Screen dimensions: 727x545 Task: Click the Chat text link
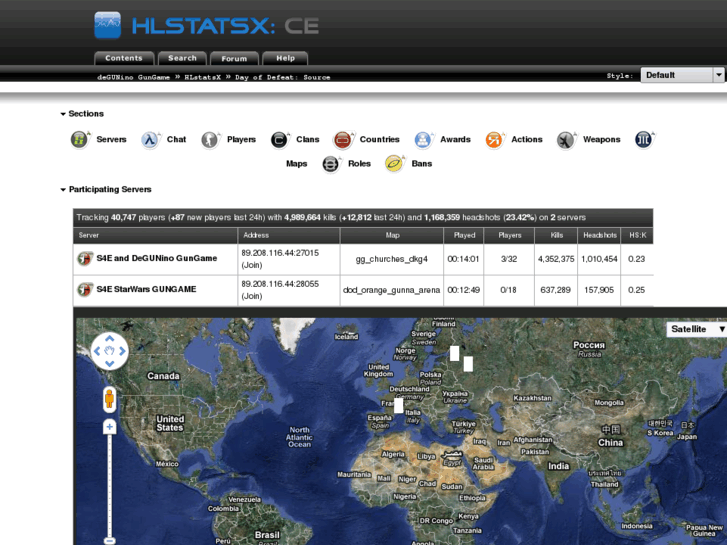click(x=176, y=139)
